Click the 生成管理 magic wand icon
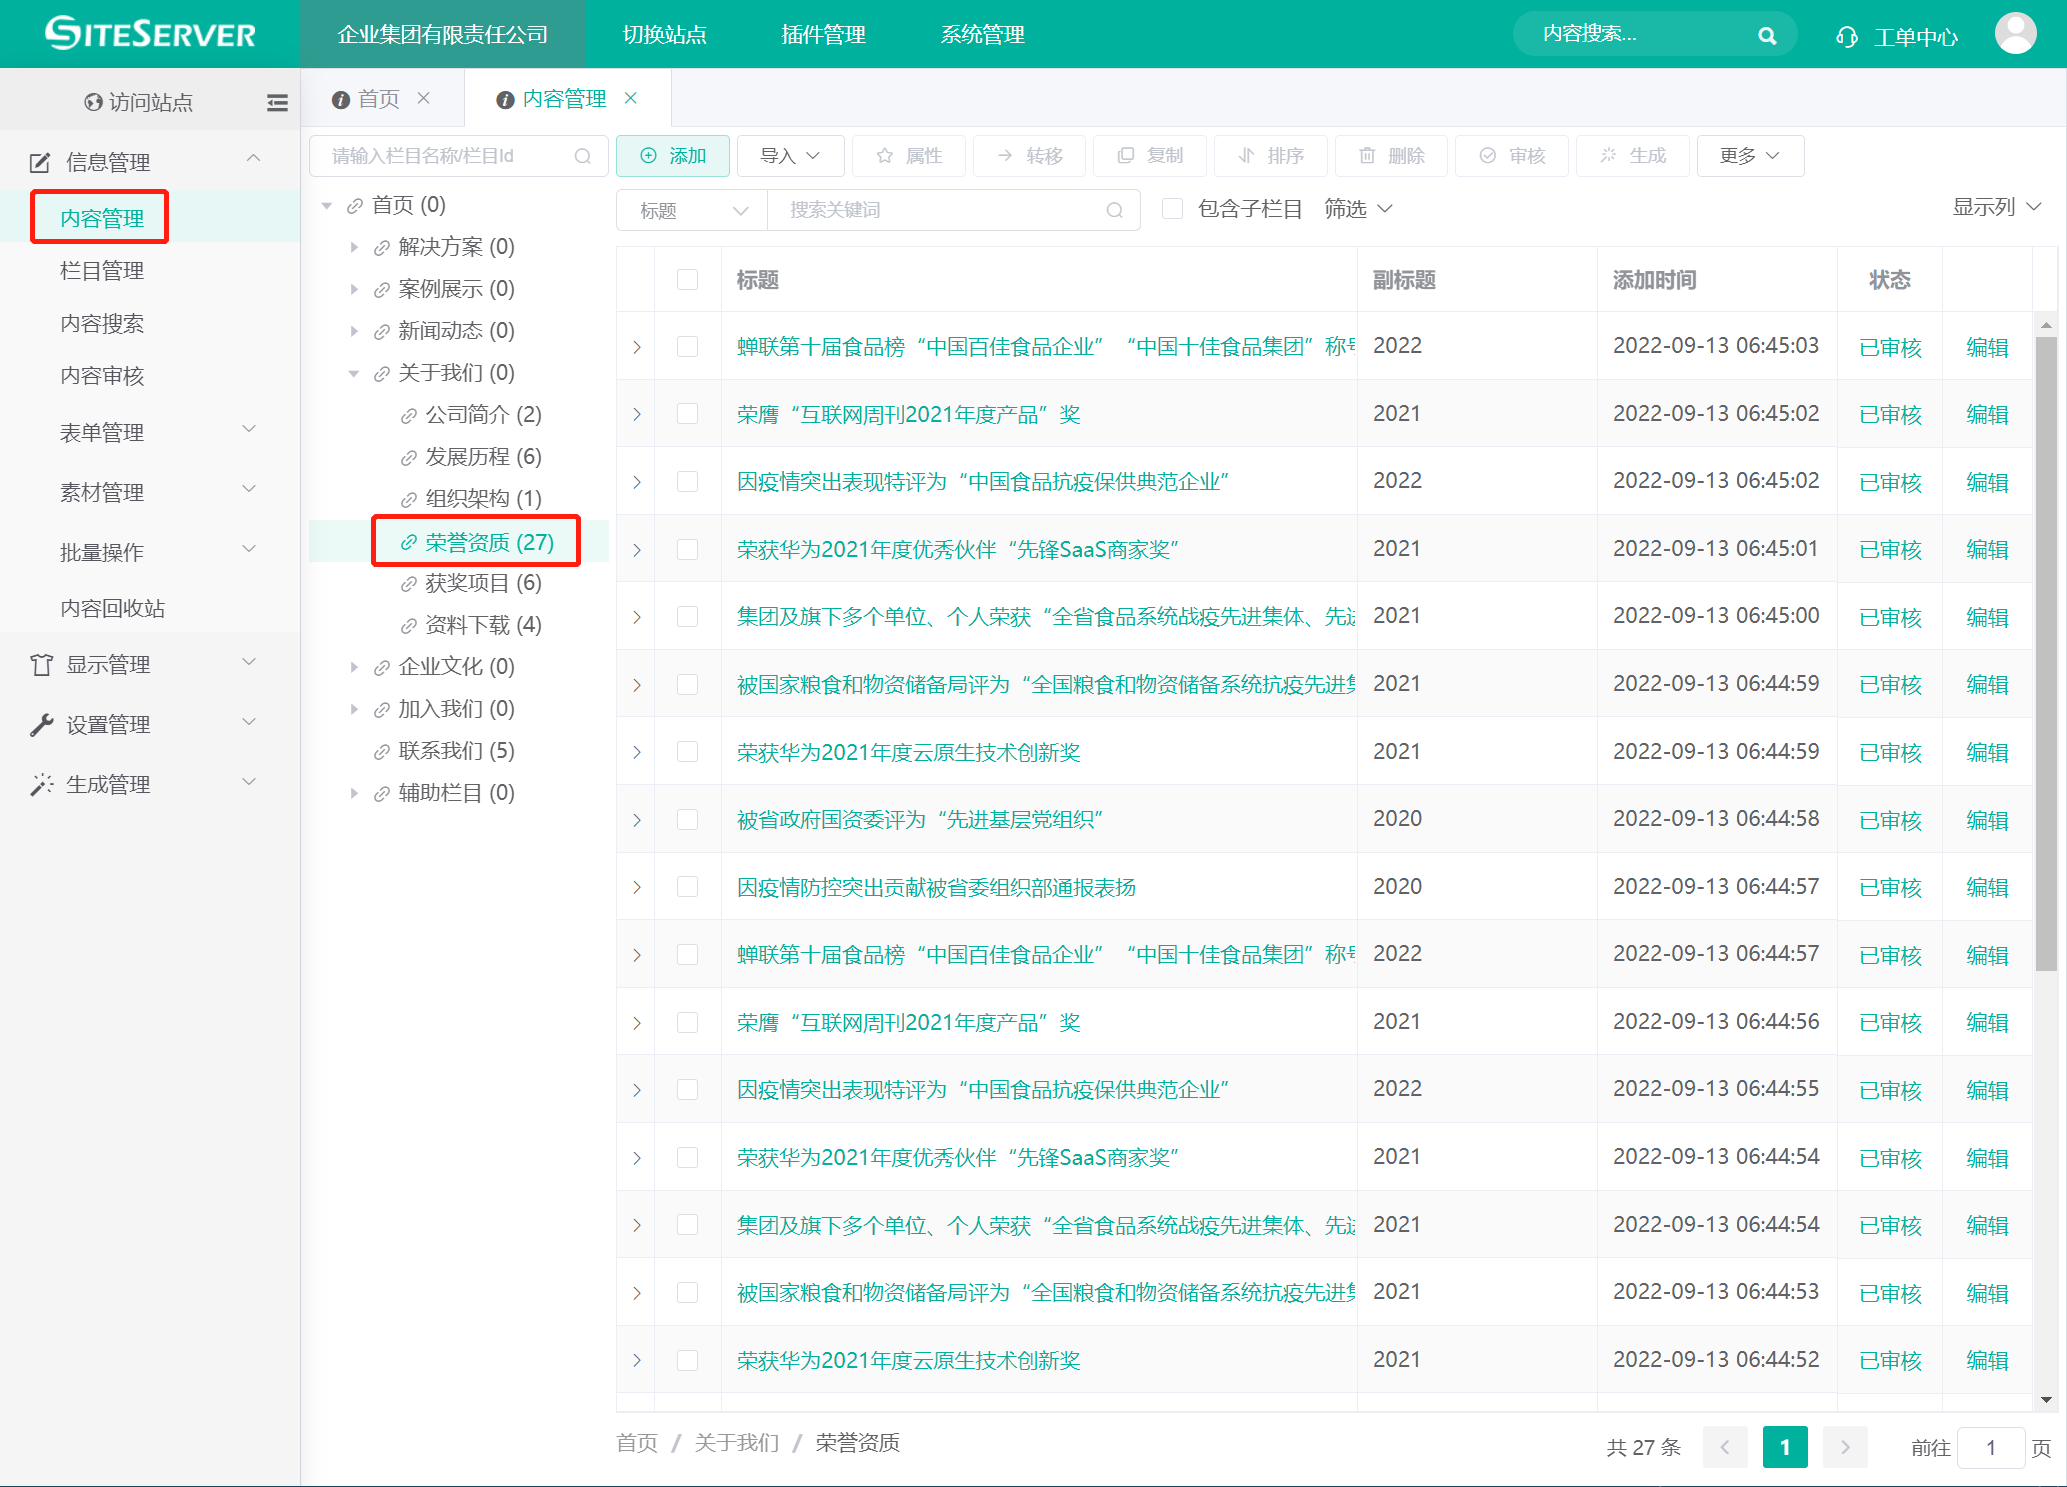Viewport: 2067px width, 1487px height. pyautogui.click(x=41, y=785)
